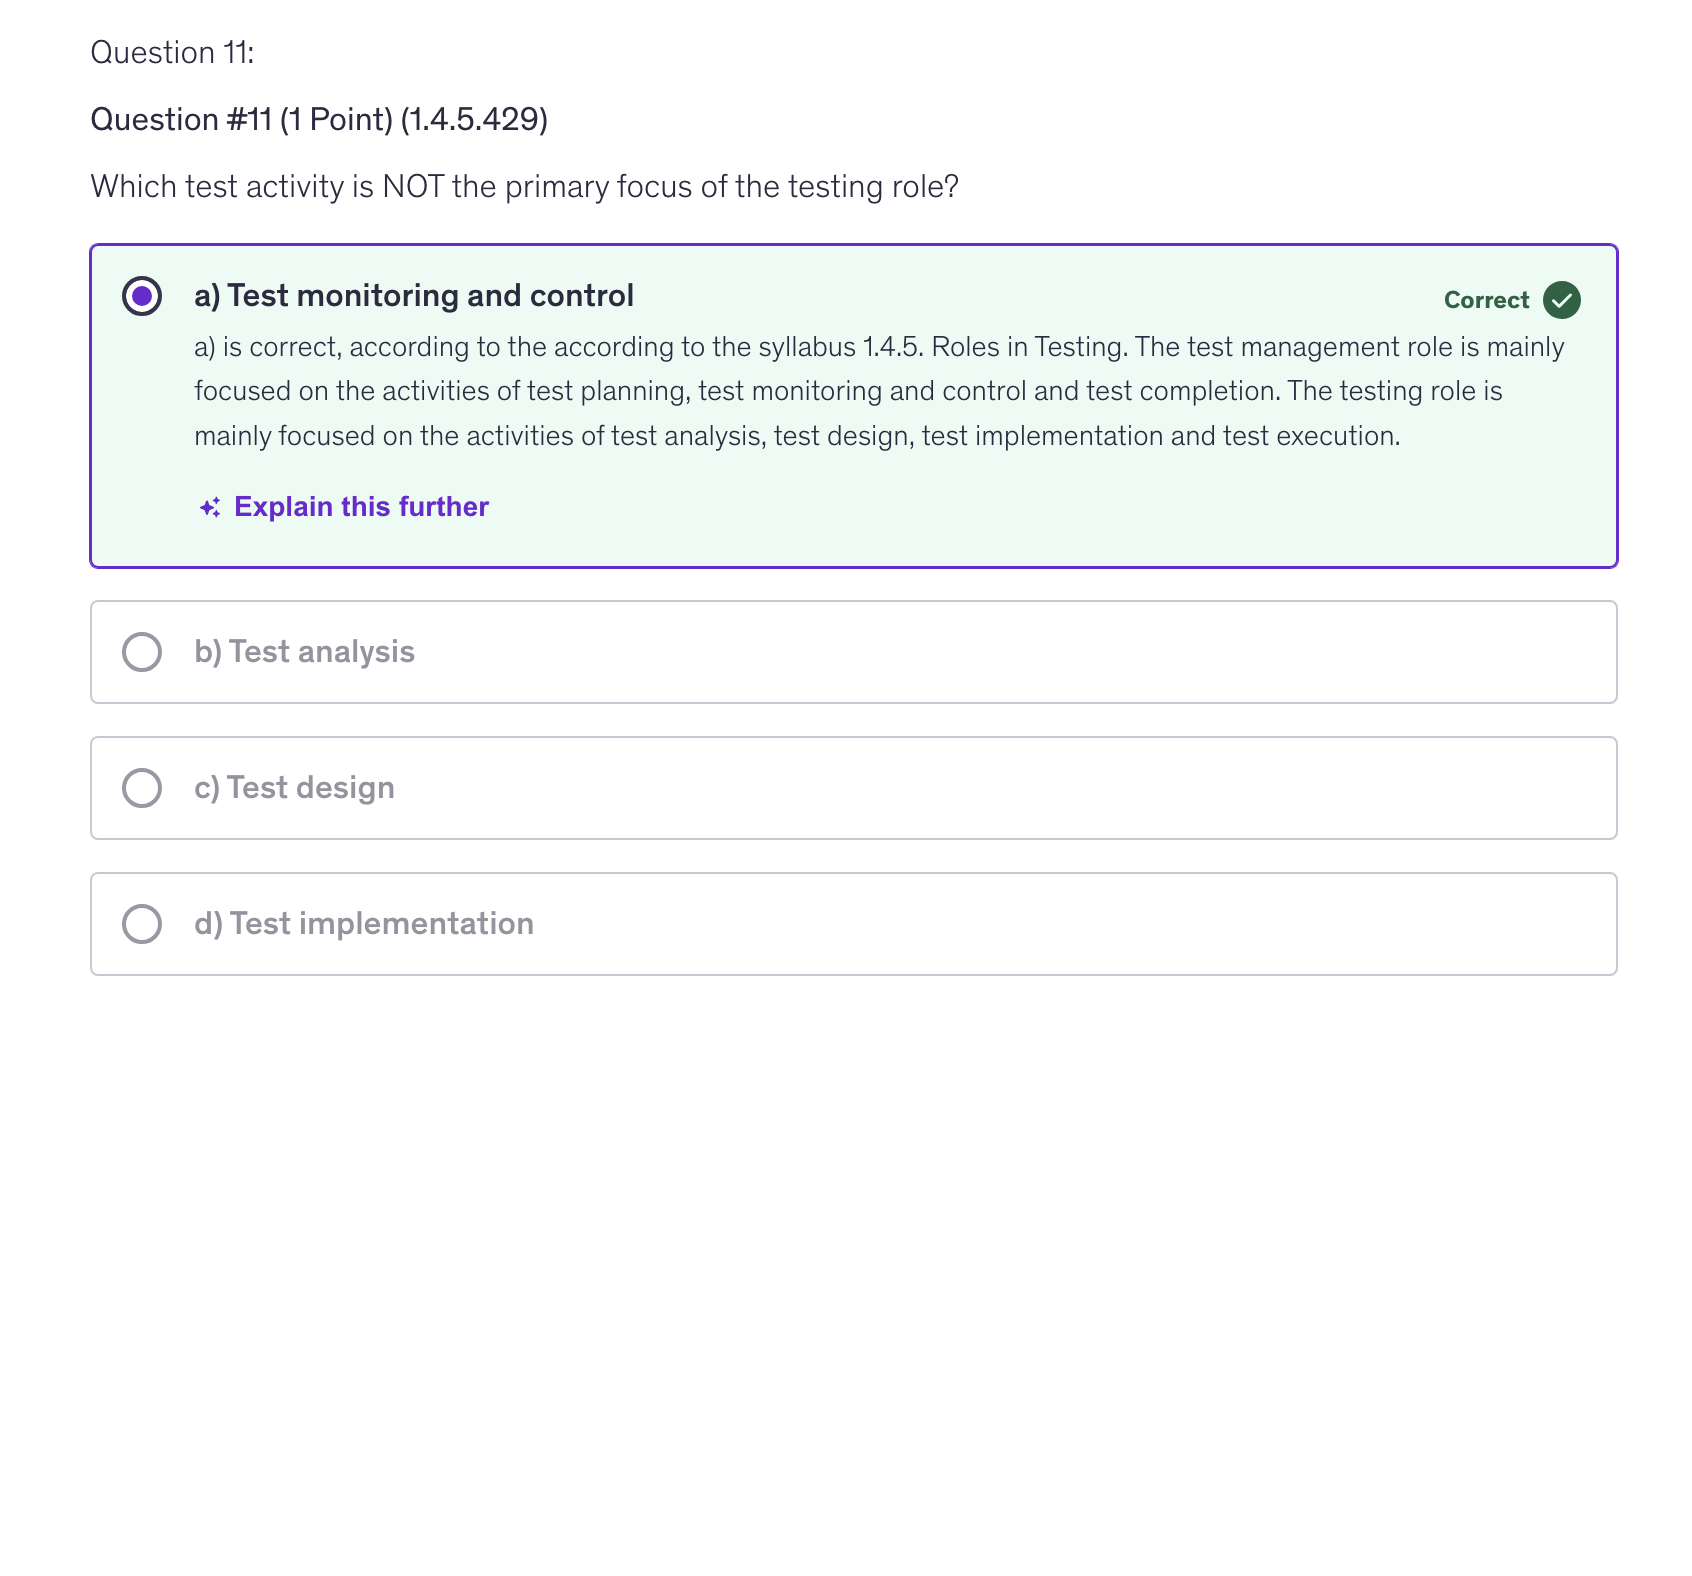
Task: Click the green 'Correct' status text
Action: click(x=1486, y=300)
